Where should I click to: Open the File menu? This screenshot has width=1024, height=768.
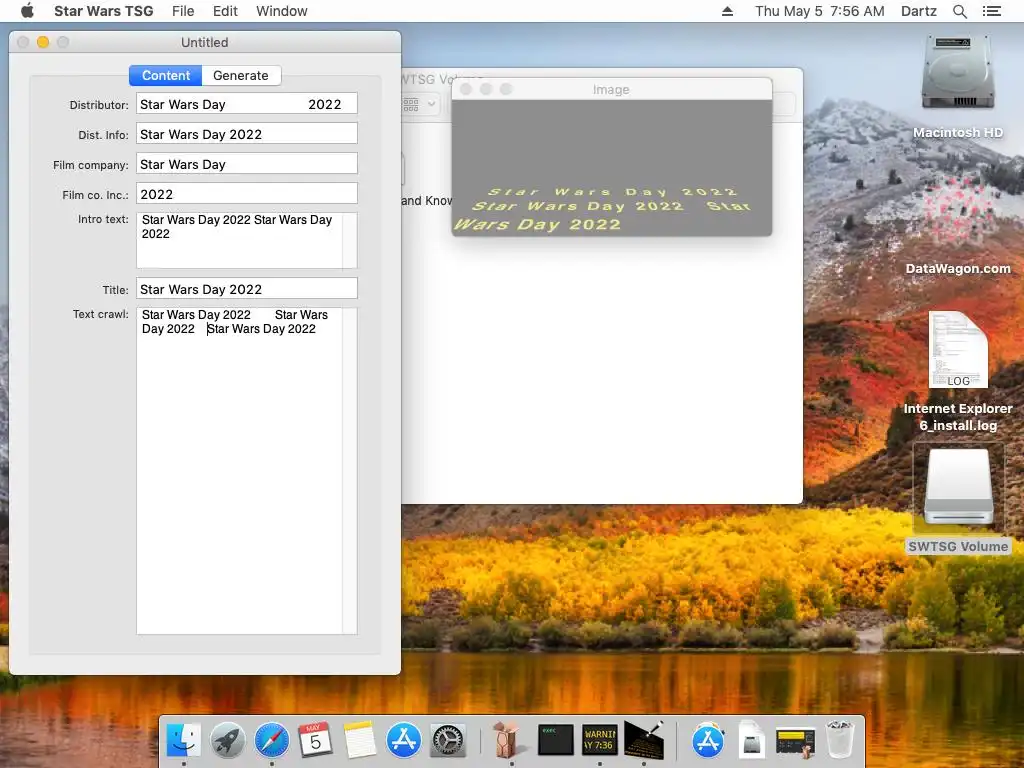(183, 11)
